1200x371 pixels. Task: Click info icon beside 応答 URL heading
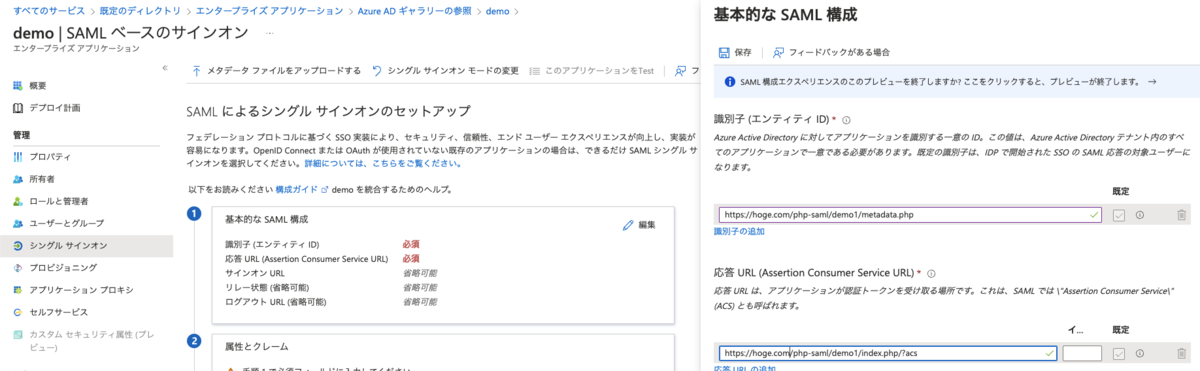(x=931, y=273)
